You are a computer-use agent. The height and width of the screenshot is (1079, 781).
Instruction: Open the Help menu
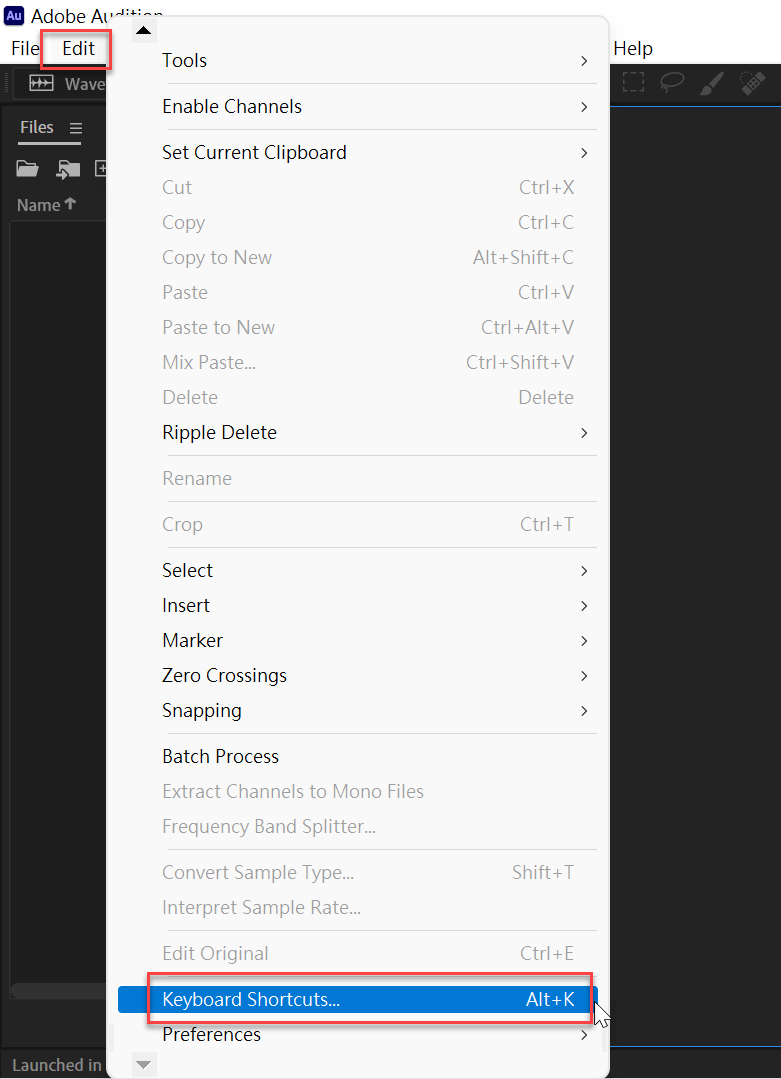633,48
